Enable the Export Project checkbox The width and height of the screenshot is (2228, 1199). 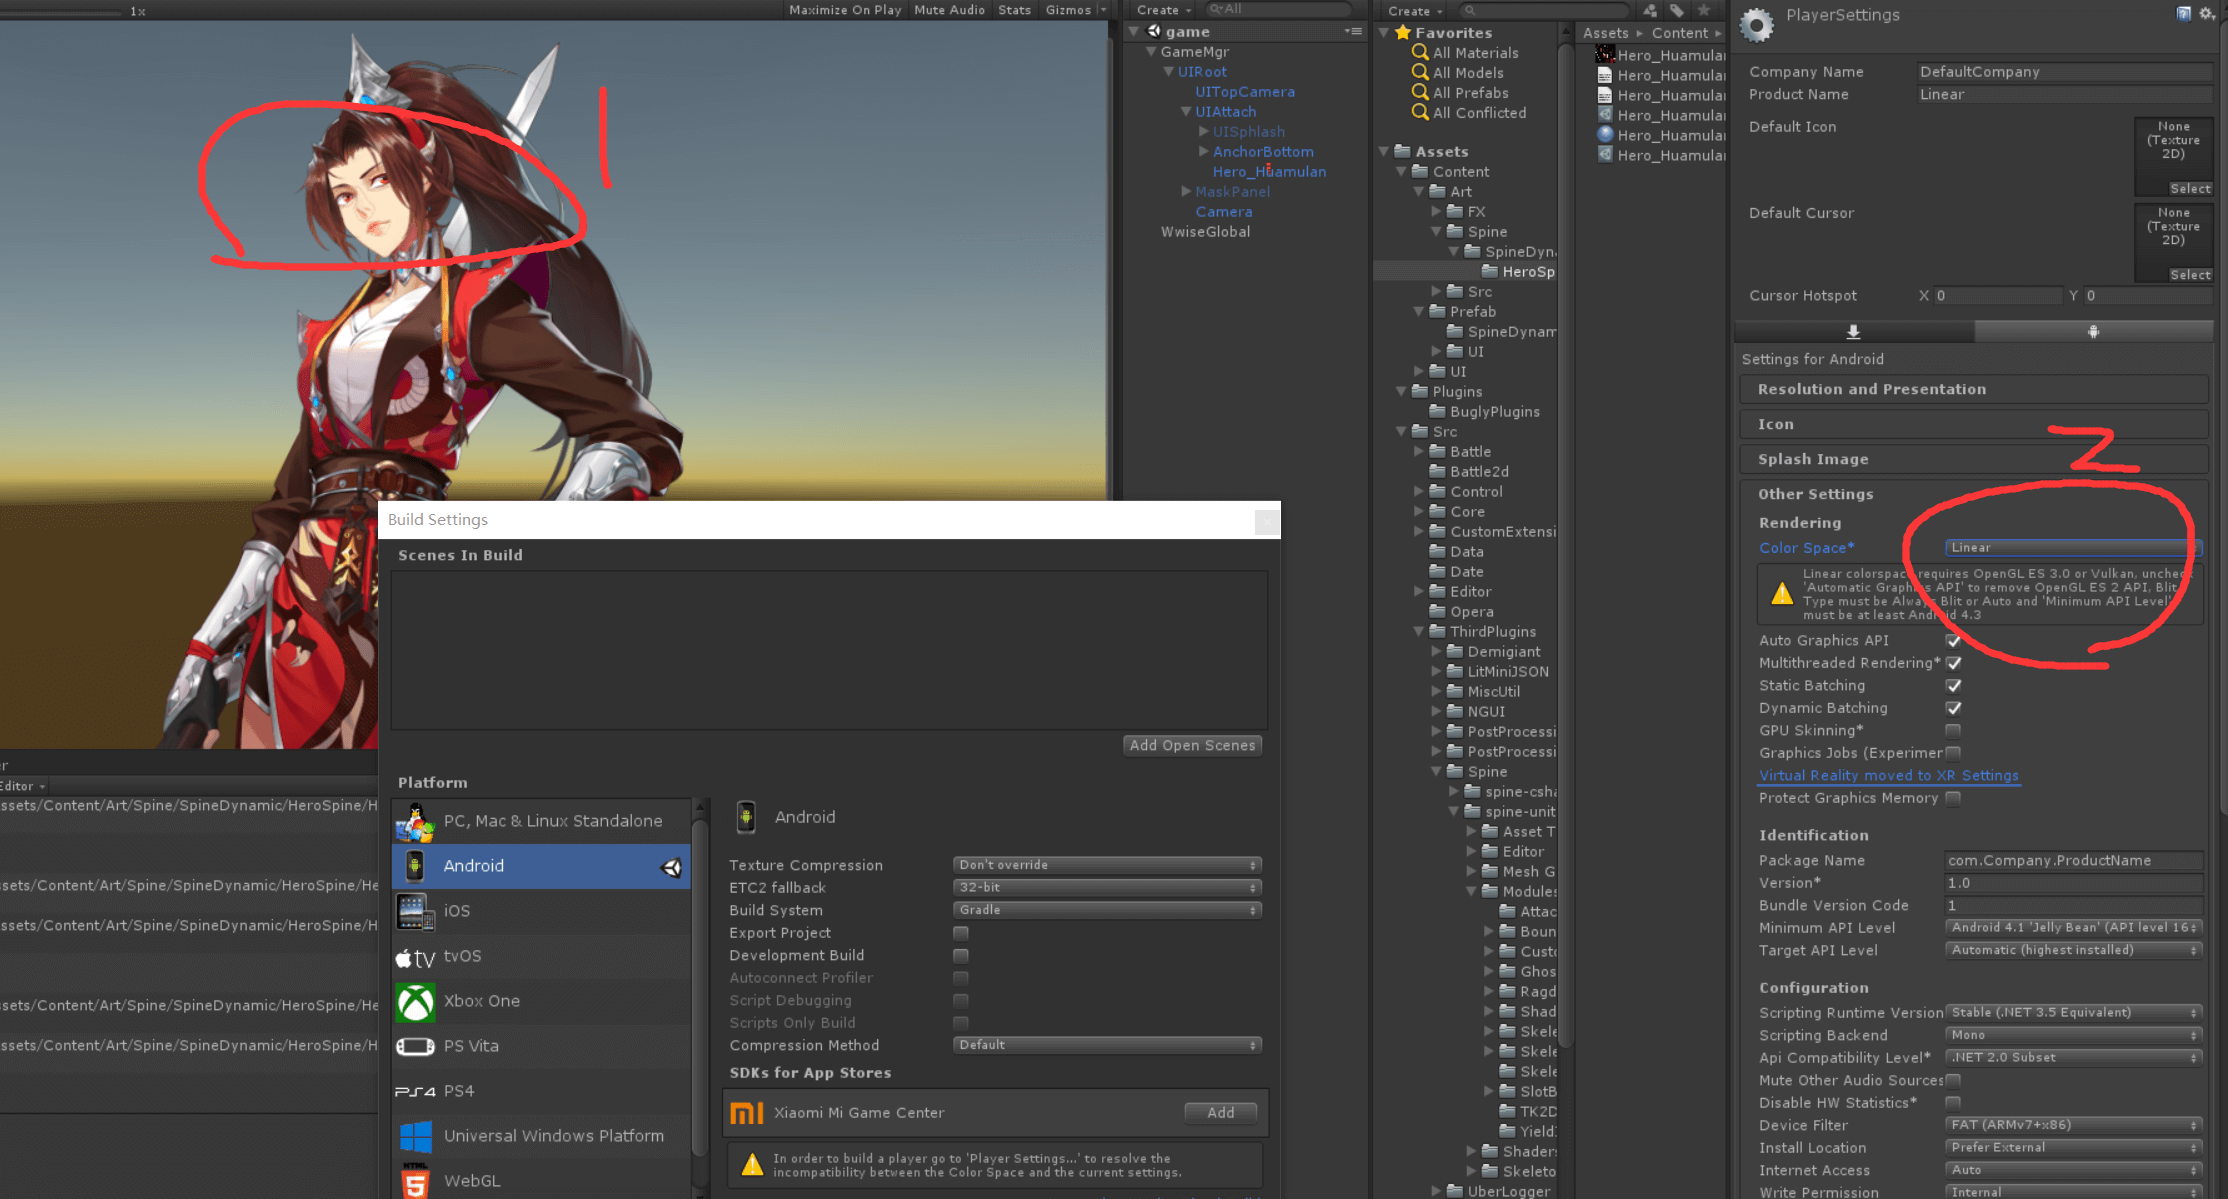click(961, 933)
